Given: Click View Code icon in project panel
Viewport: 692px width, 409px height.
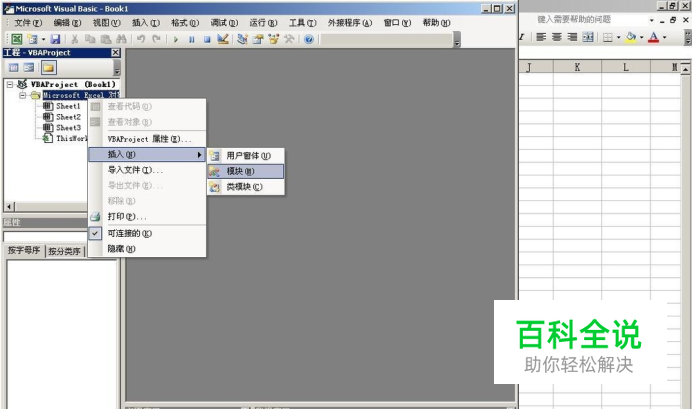Looking at the screenshot, I should point(14,68).
